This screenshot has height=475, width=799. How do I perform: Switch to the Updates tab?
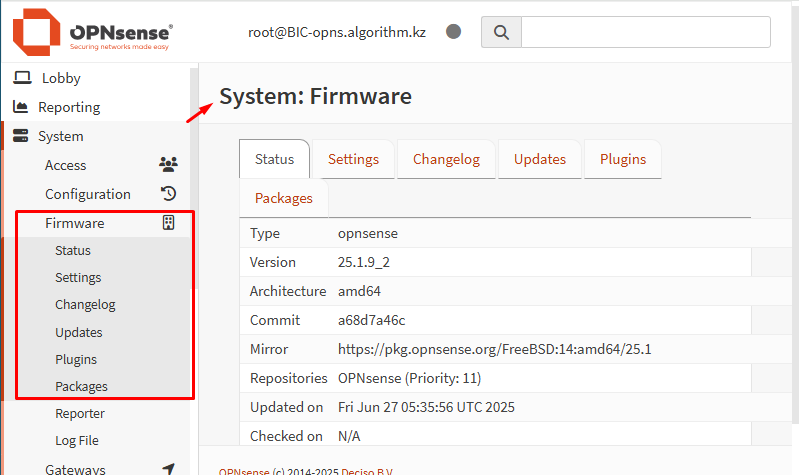(540, 159)
